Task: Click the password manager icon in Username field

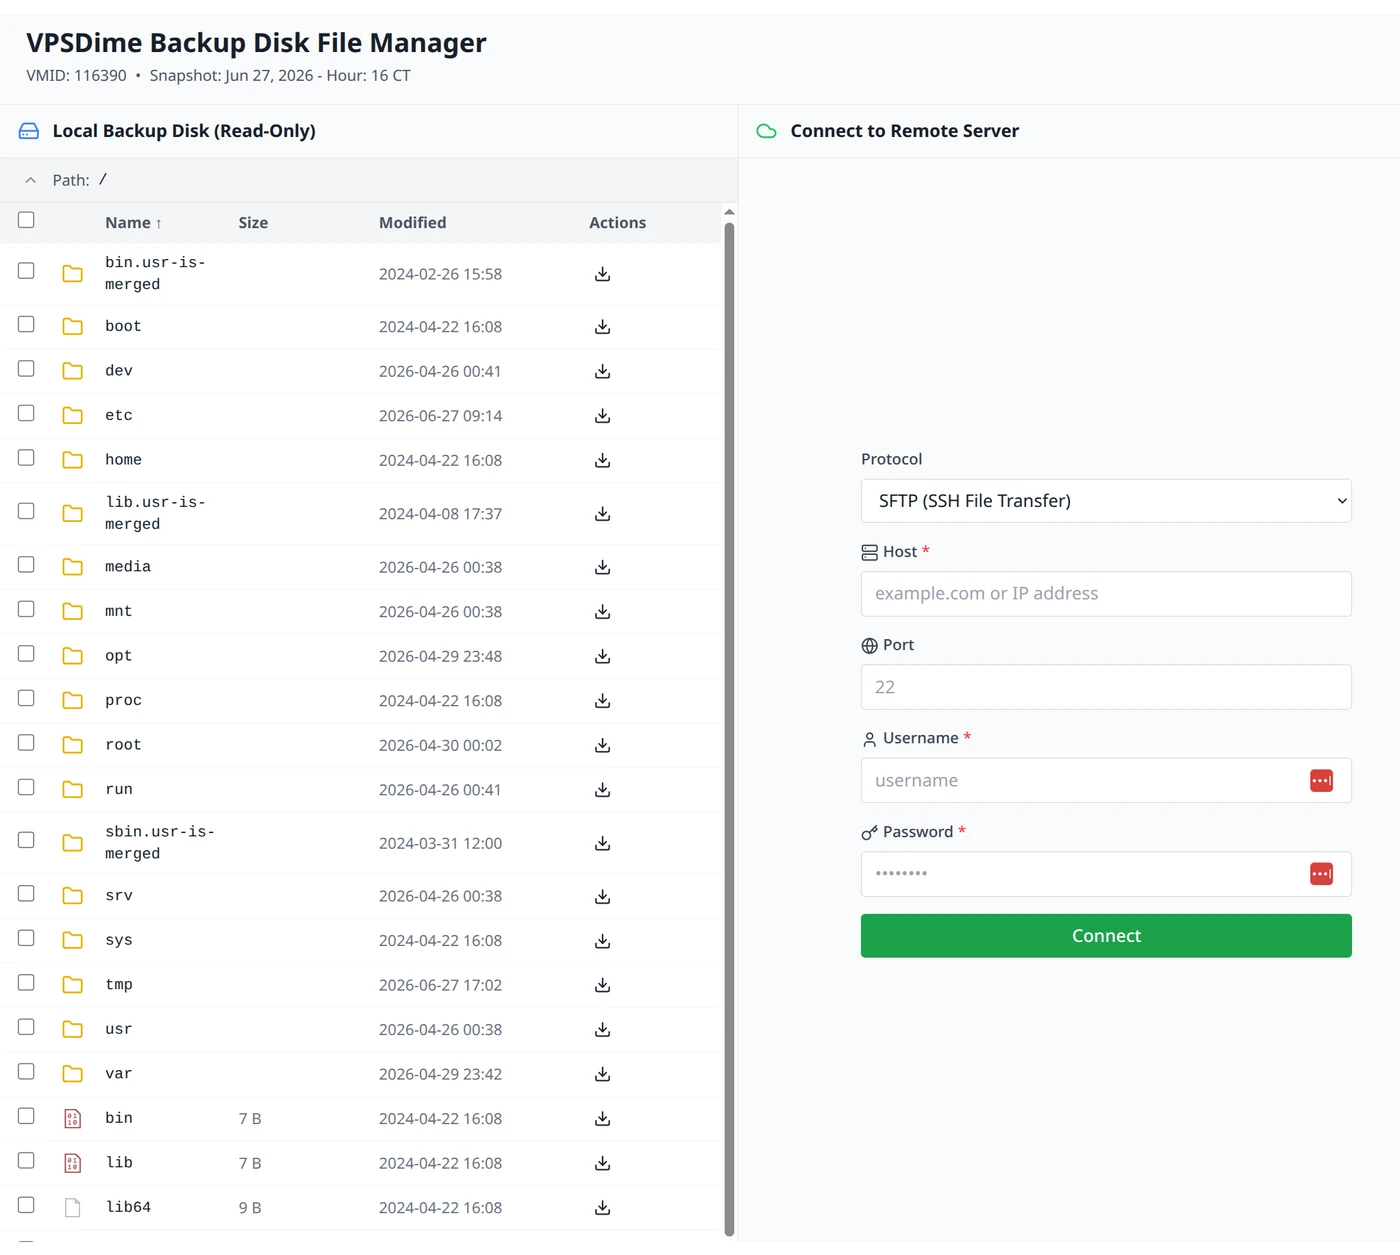Action: pyautogui.click(x=1321, y=780)
